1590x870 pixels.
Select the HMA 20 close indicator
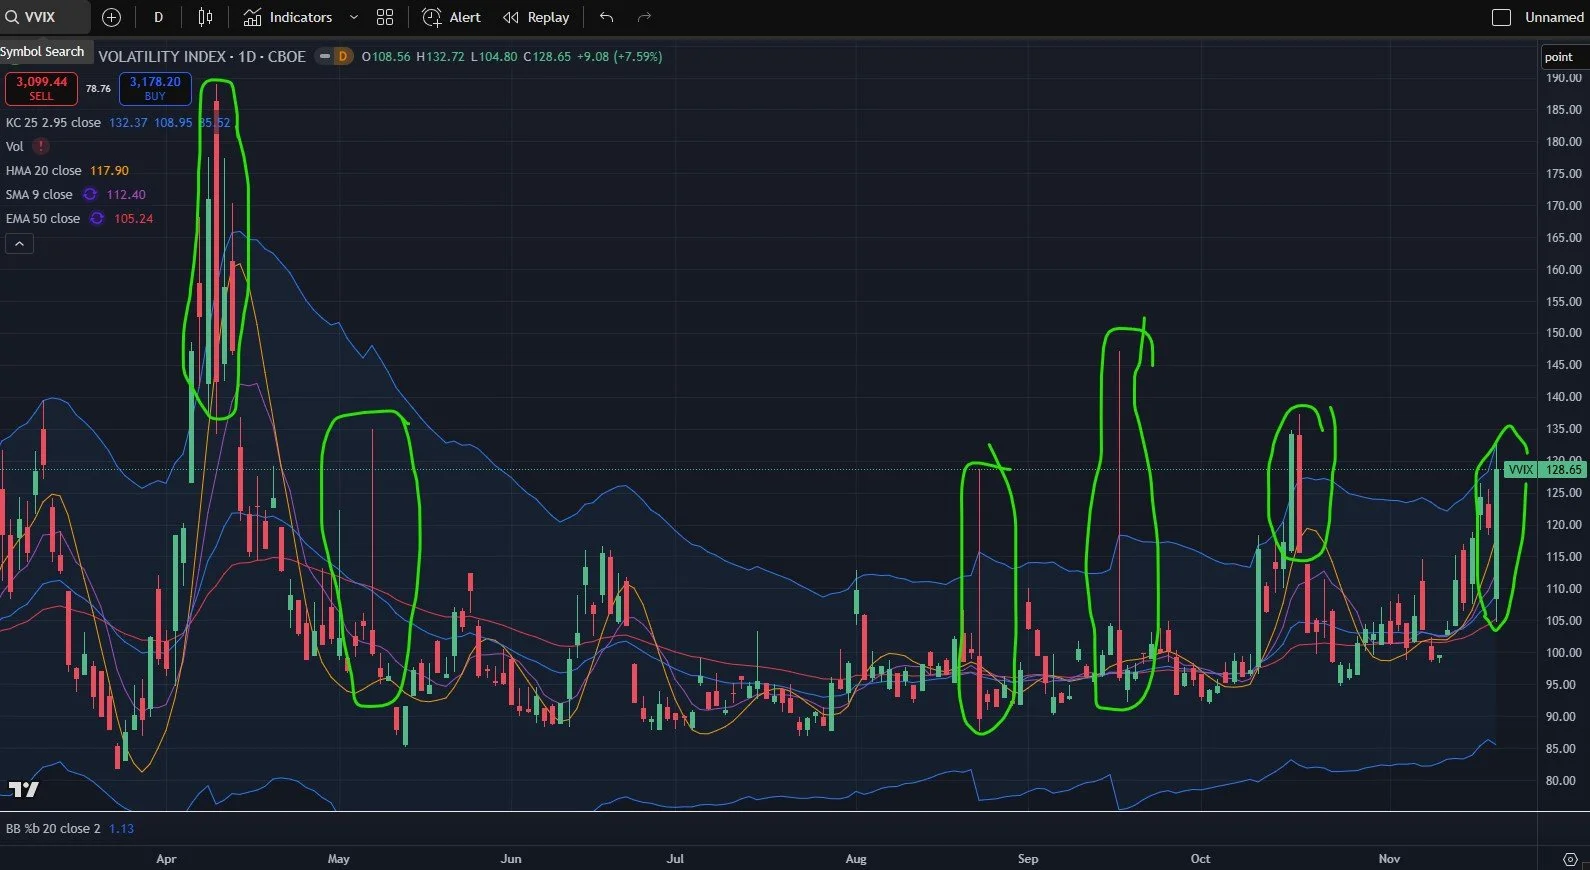coord(43,170)
